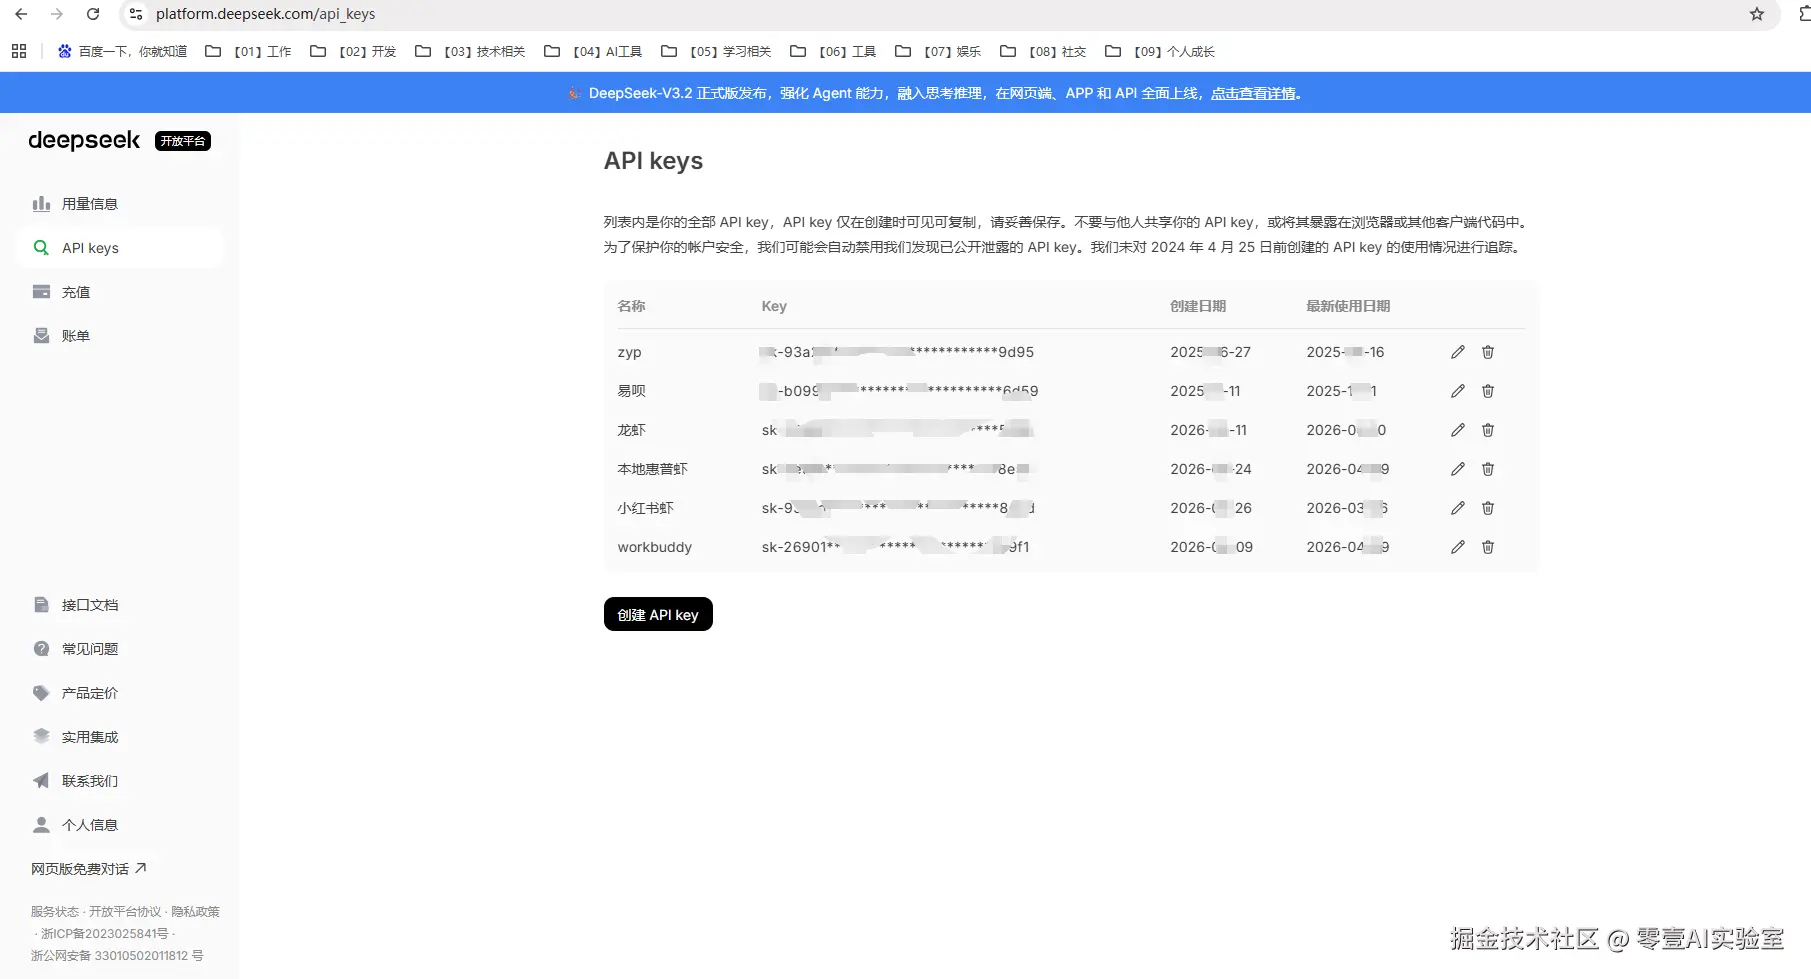Click the 最新使用日期 column header
Image resolution: width=1811 pixels, height=979 pixels.
click(1348, 306)
